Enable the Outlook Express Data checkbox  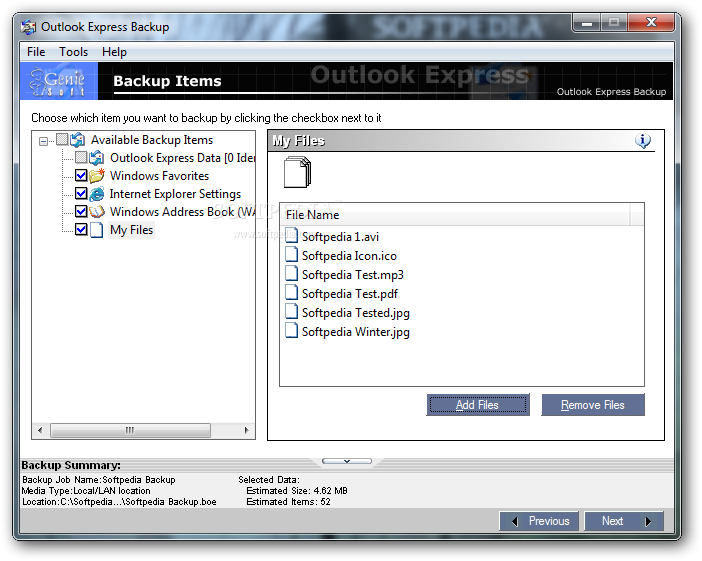pyautogui.click(x=81, y=157)
